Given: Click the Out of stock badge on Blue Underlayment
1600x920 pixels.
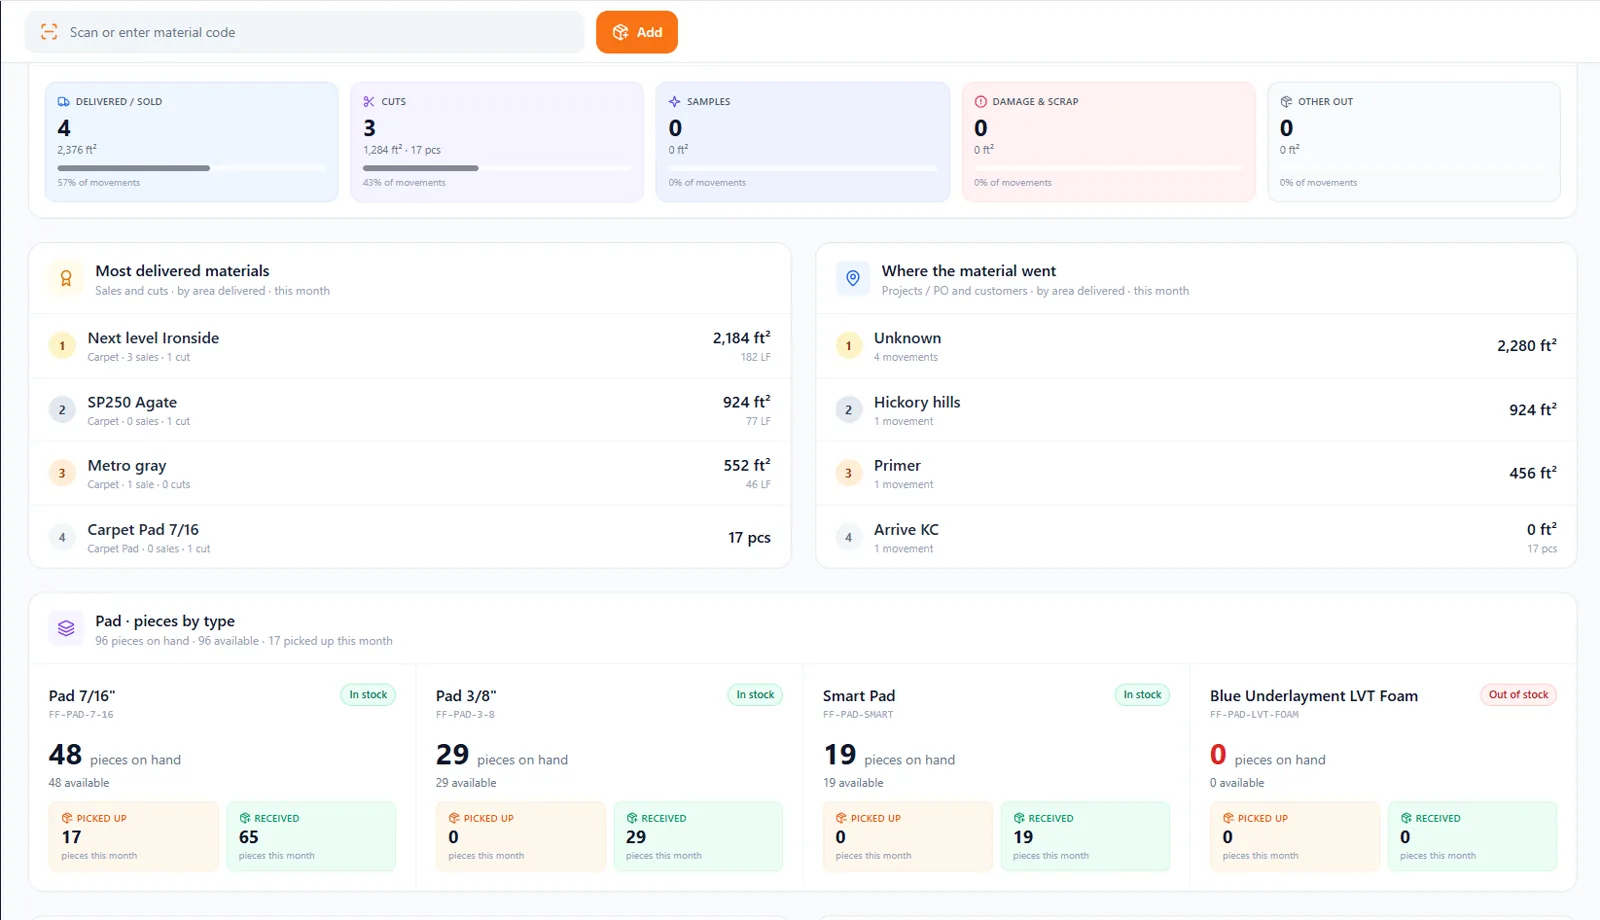Looking at the screenshot, I should 1518,695.
